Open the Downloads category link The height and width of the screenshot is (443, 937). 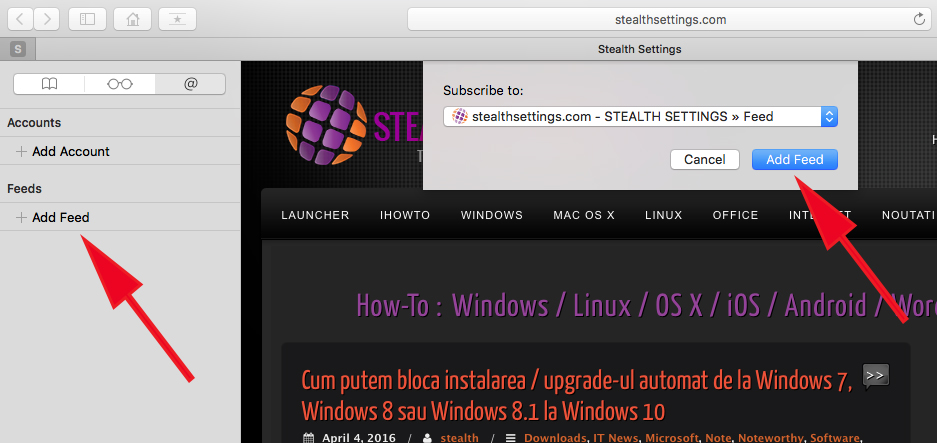[555, 438]
